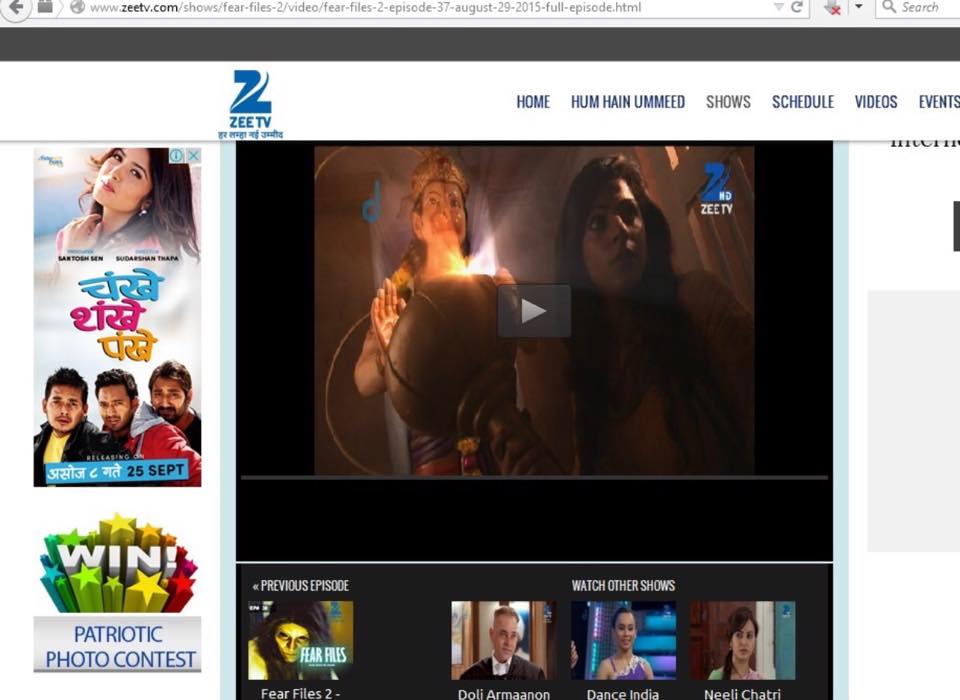
Task: Open the SHOWS menu item
Action: pyautogui.click(x=728, y=102)
